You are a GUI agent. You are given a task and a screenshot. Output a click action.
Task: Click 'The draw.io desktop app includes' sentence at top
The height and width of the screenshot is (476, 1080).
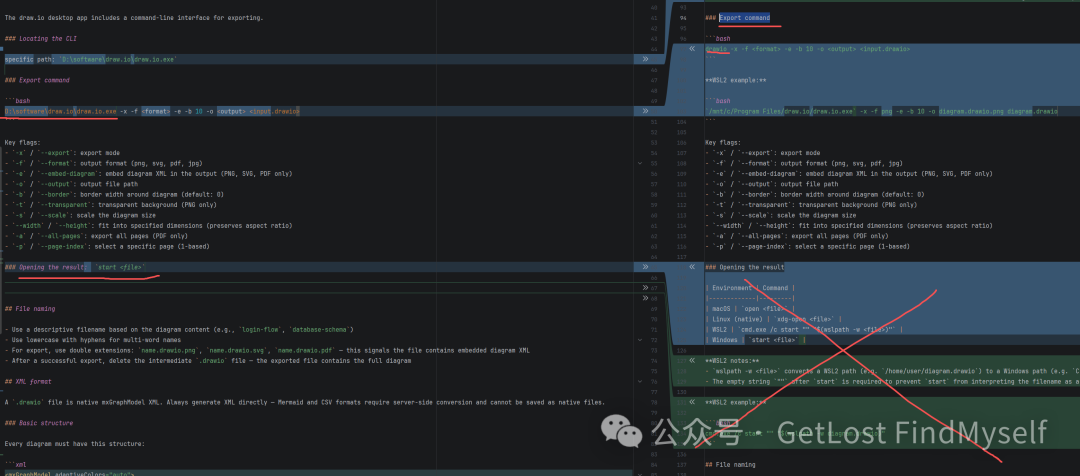pyautogui.click(x=134, y=18)
